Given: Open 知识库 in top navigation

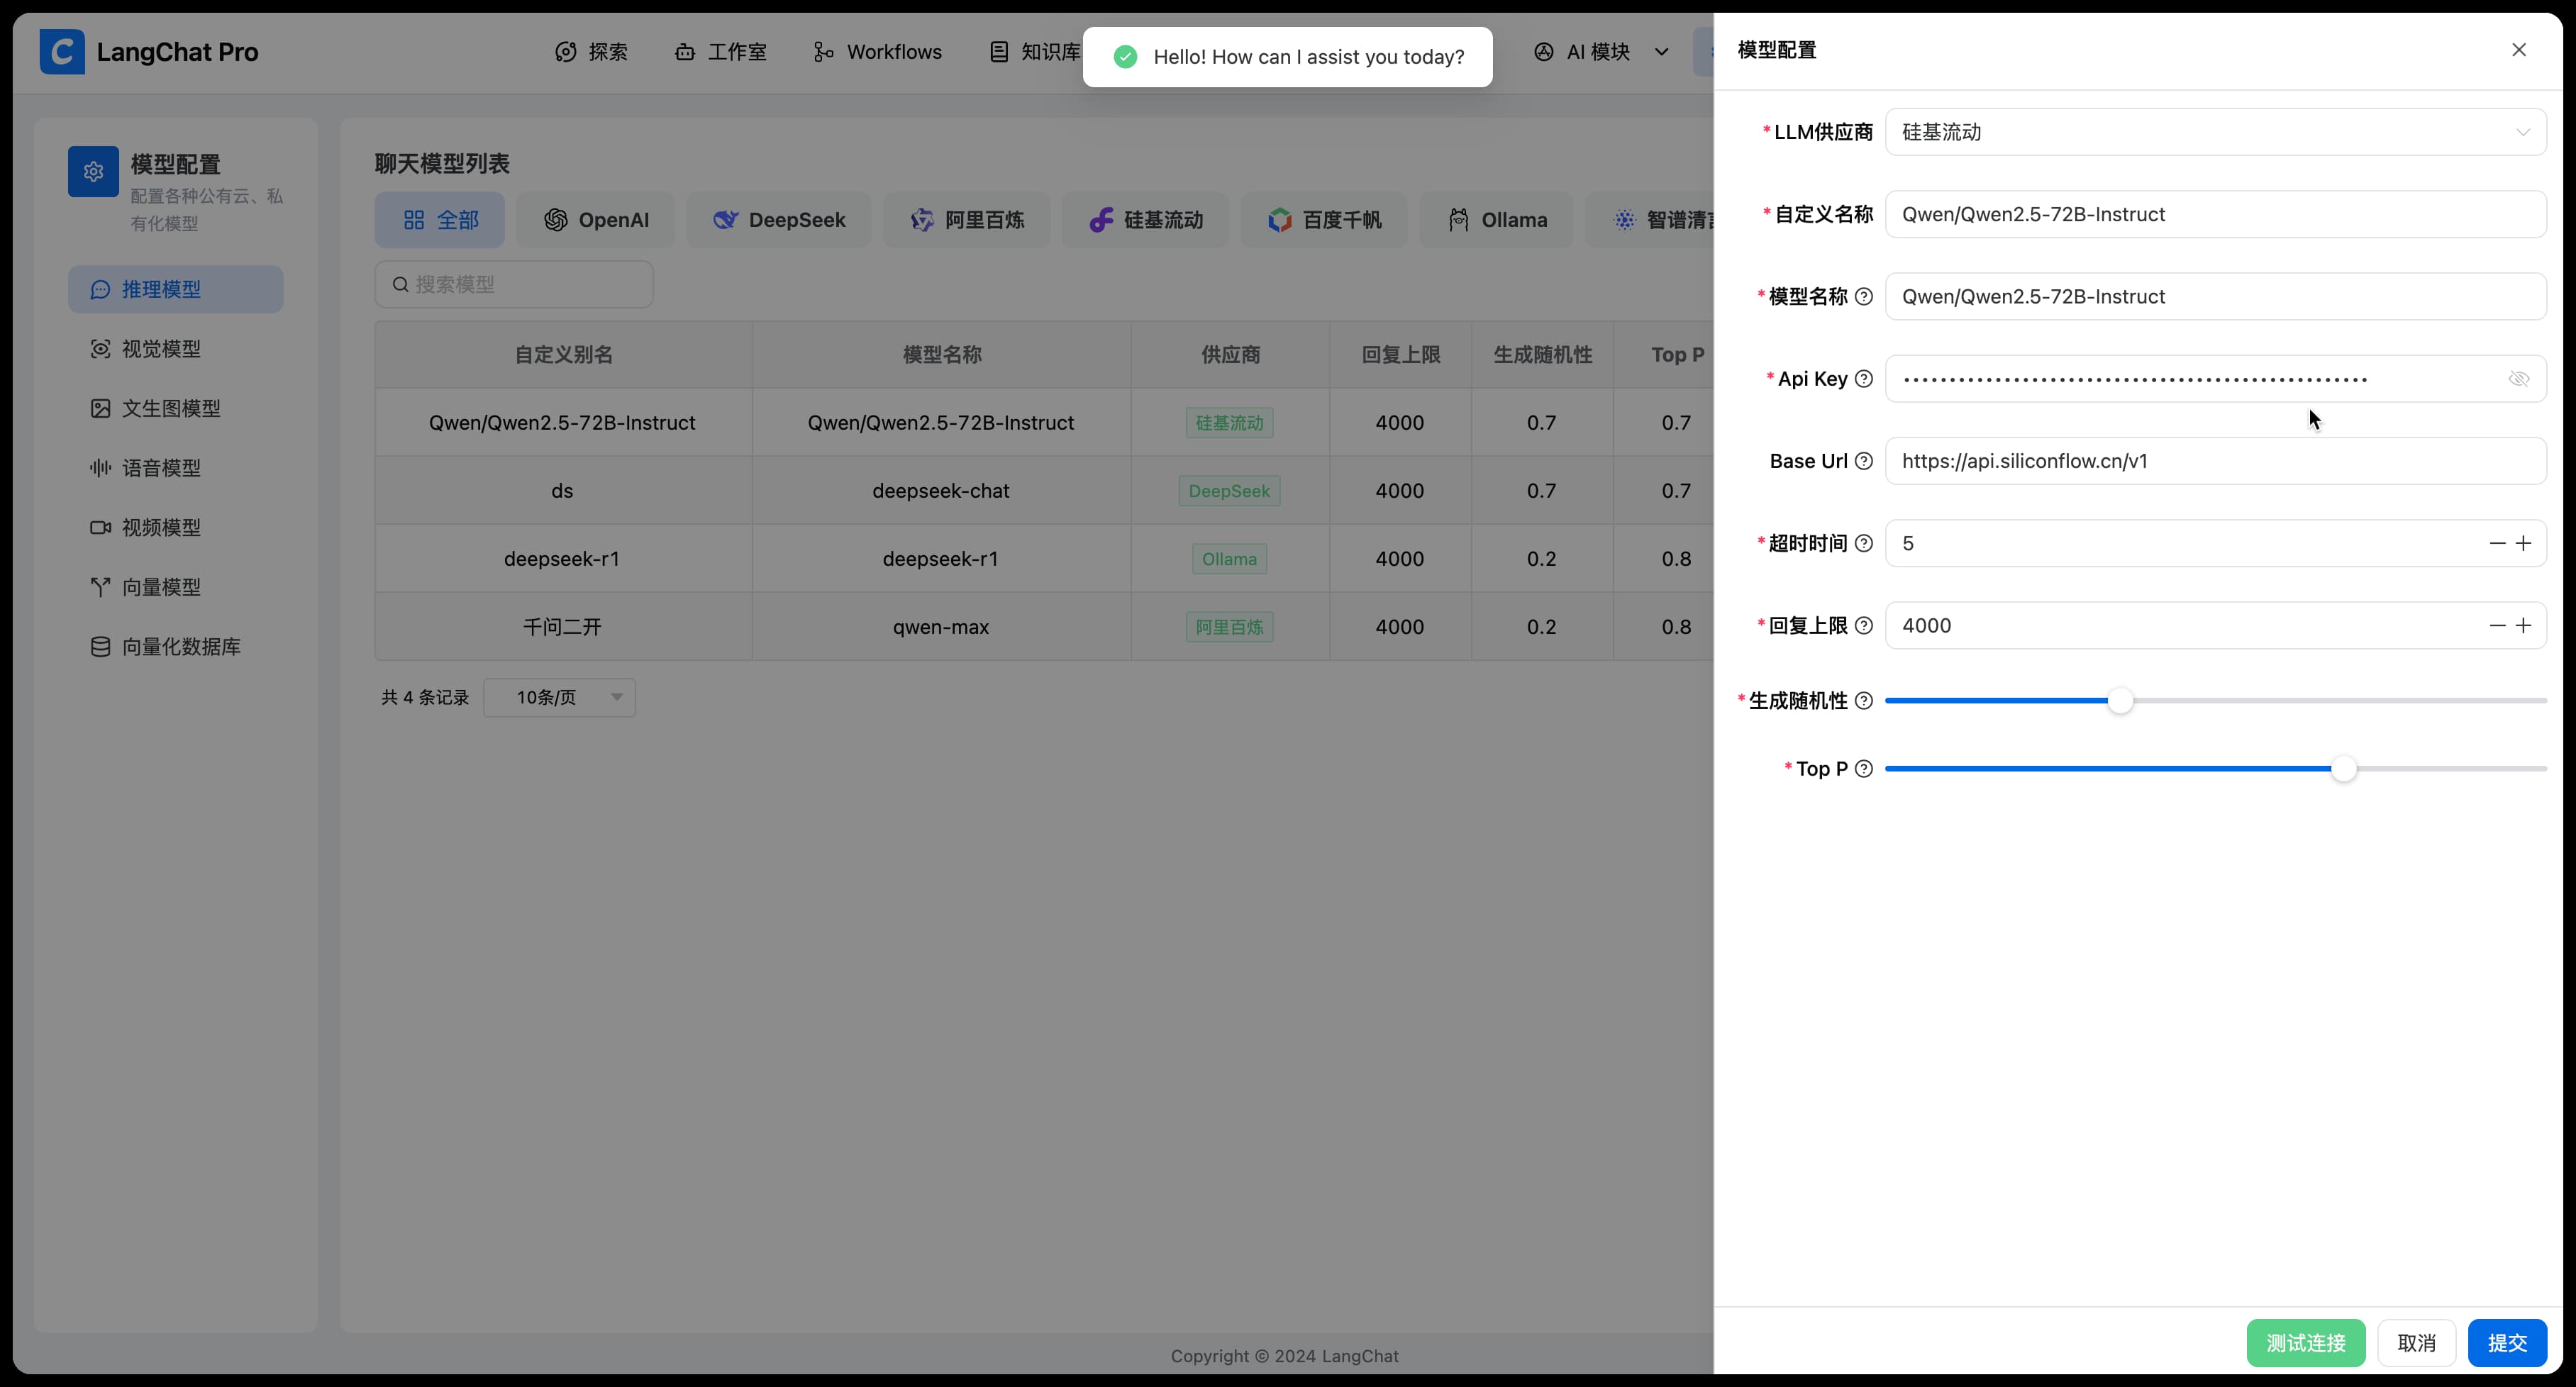Looking at the screenshot, I should pyautogui.click(x=1035, y=52).
